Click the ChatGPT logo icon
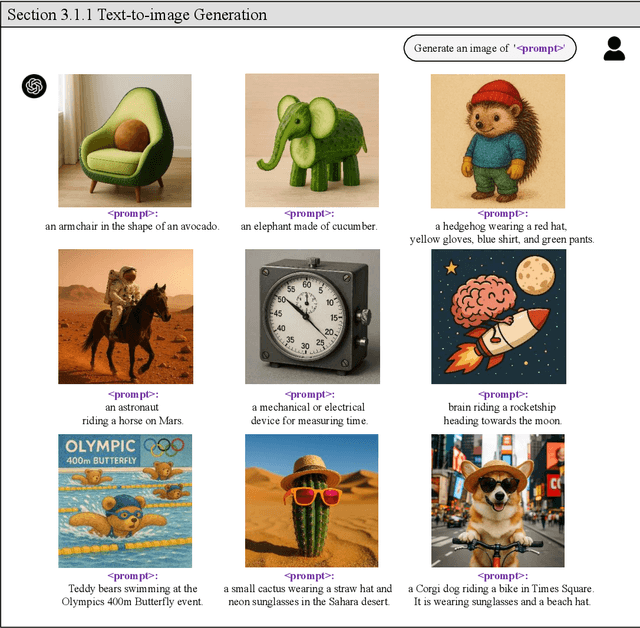 click(x=35, y=87)
